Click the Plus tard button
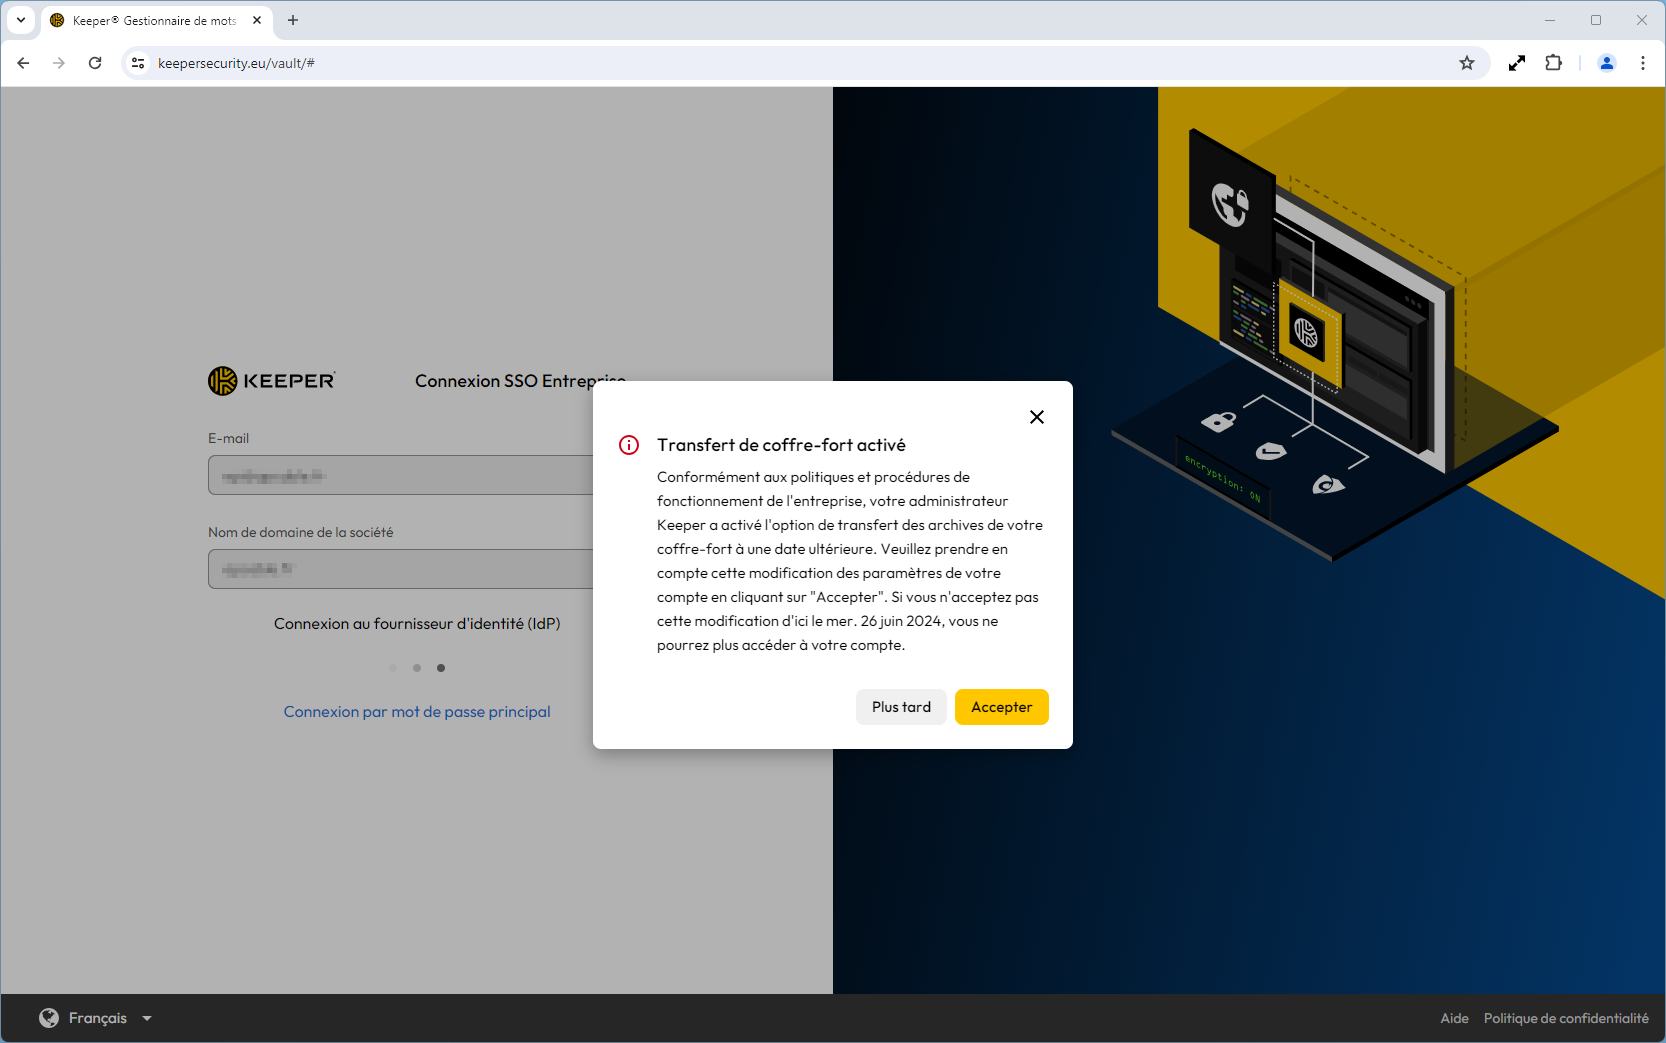This screenshot has width=1666, height=1043. coord(901,707)
